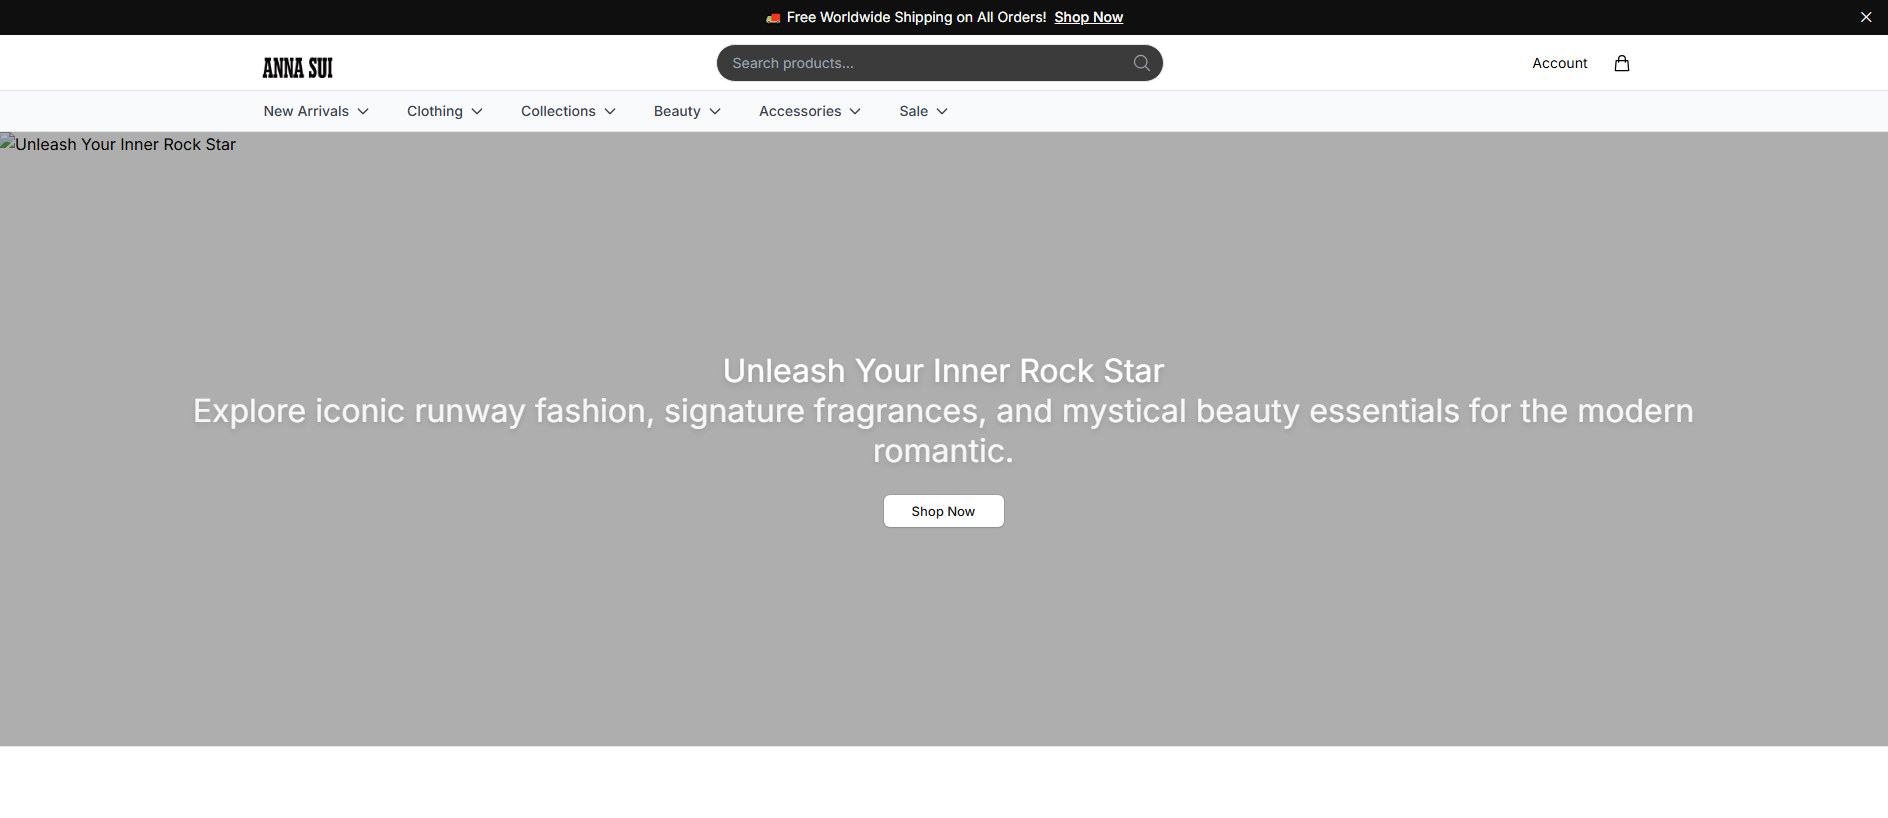Open the Sale dropdown

click(x=923, y=111)
